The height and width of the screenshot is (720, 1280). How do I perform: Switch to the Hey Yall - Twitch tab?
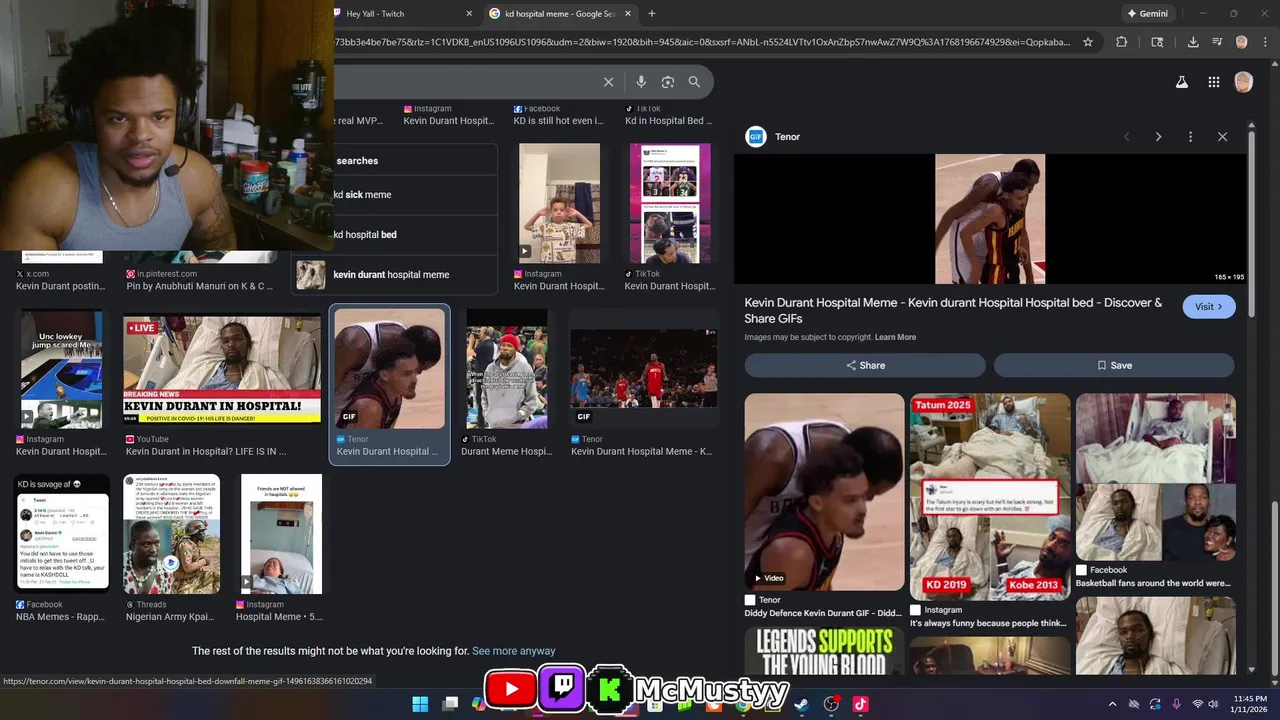pos(400,14)
